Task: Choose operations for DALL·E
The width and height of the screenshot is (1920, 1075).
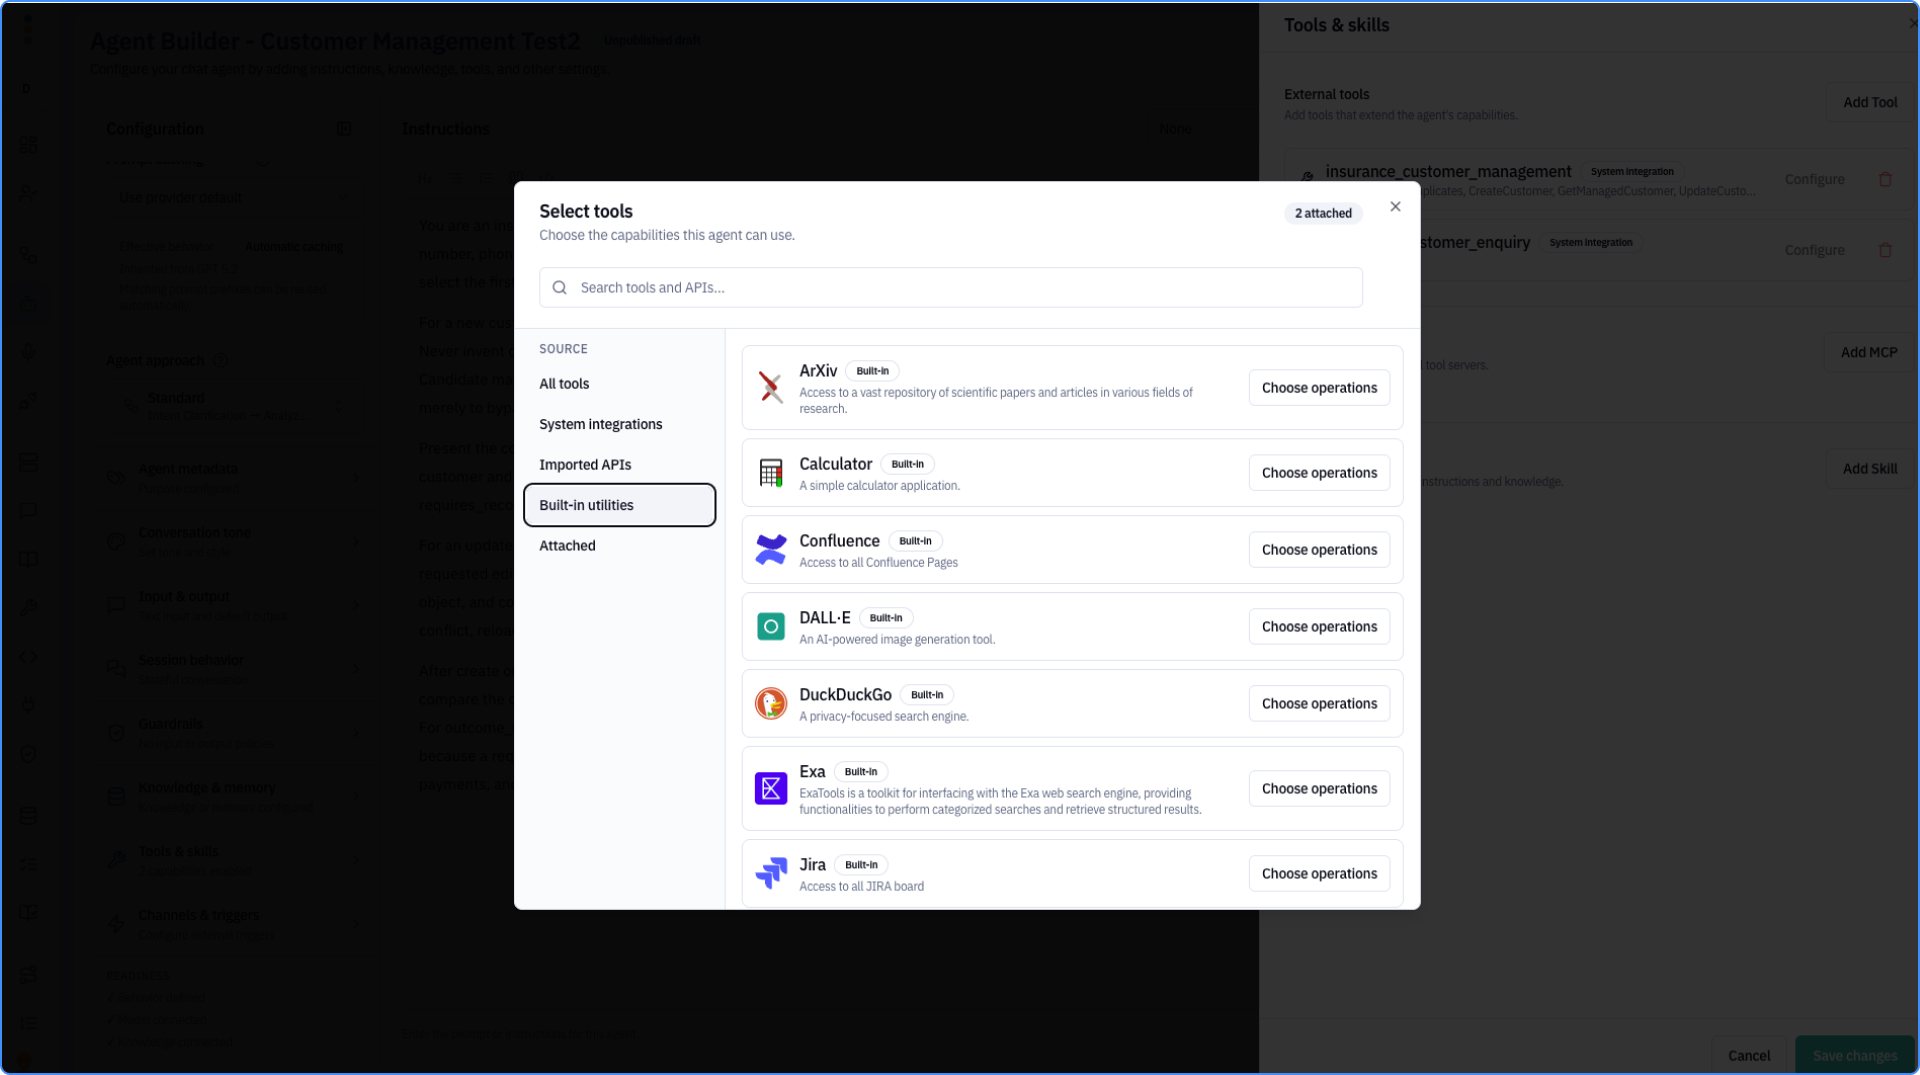Action: point(1319,627)
